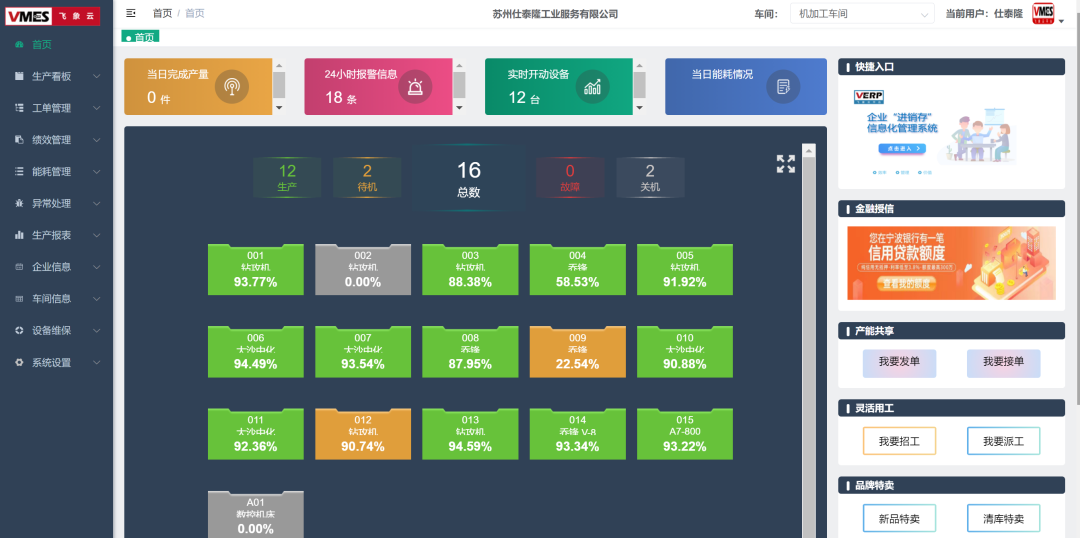Switch to the 首页 page tab
This screenshot has height=538, width=1080.
(141, 37)
